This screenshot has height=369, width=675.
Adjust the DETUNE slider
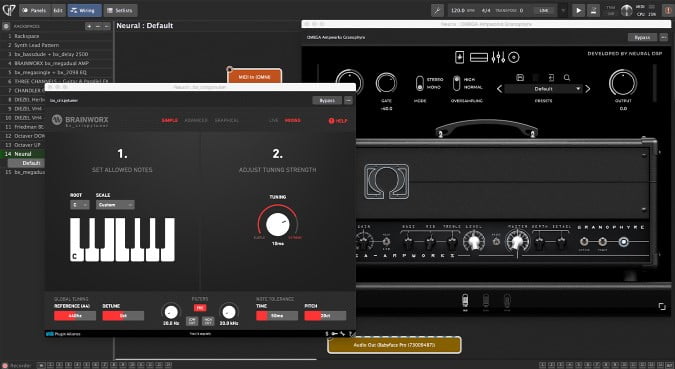coord(123,316)
